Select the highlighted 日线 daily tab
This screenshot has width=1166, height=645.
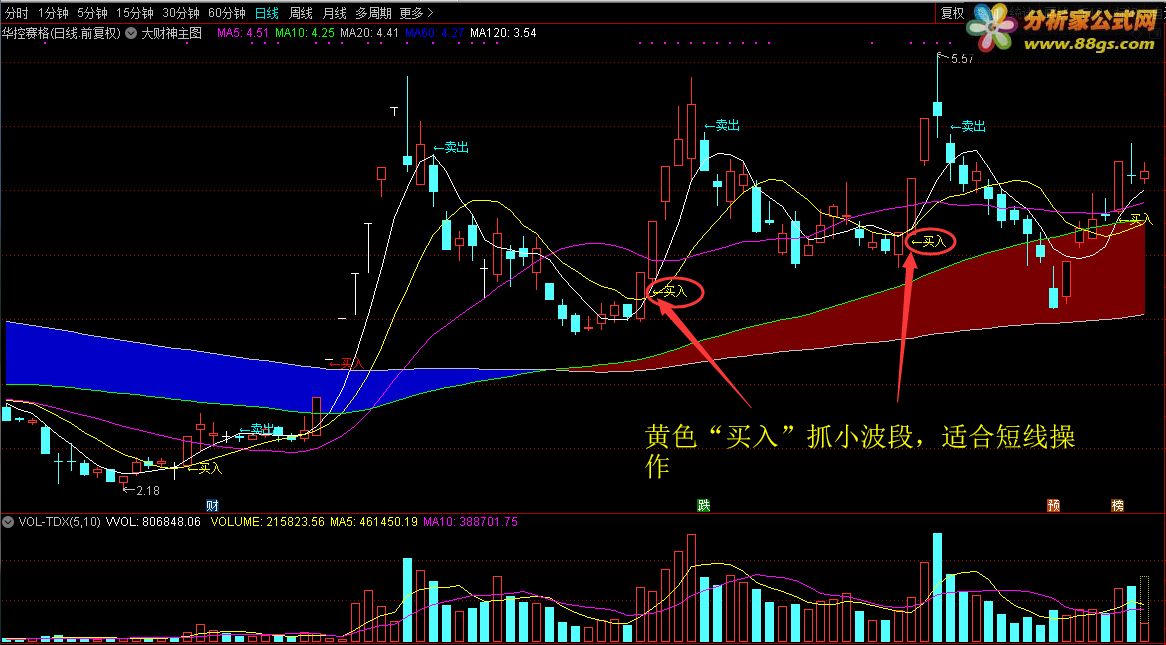(x=266, y=13)
